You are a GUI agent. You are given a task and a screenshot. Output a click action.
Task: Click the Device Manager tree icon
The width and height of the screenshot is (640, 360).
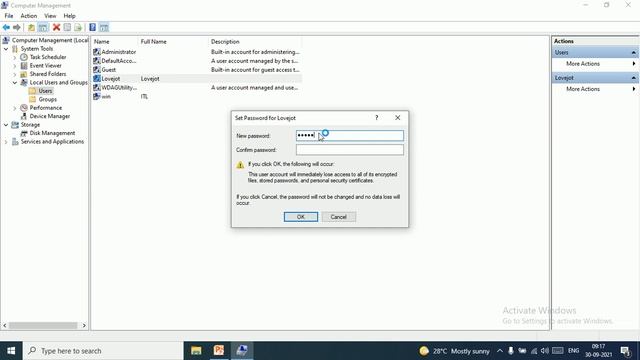(24, 116)
